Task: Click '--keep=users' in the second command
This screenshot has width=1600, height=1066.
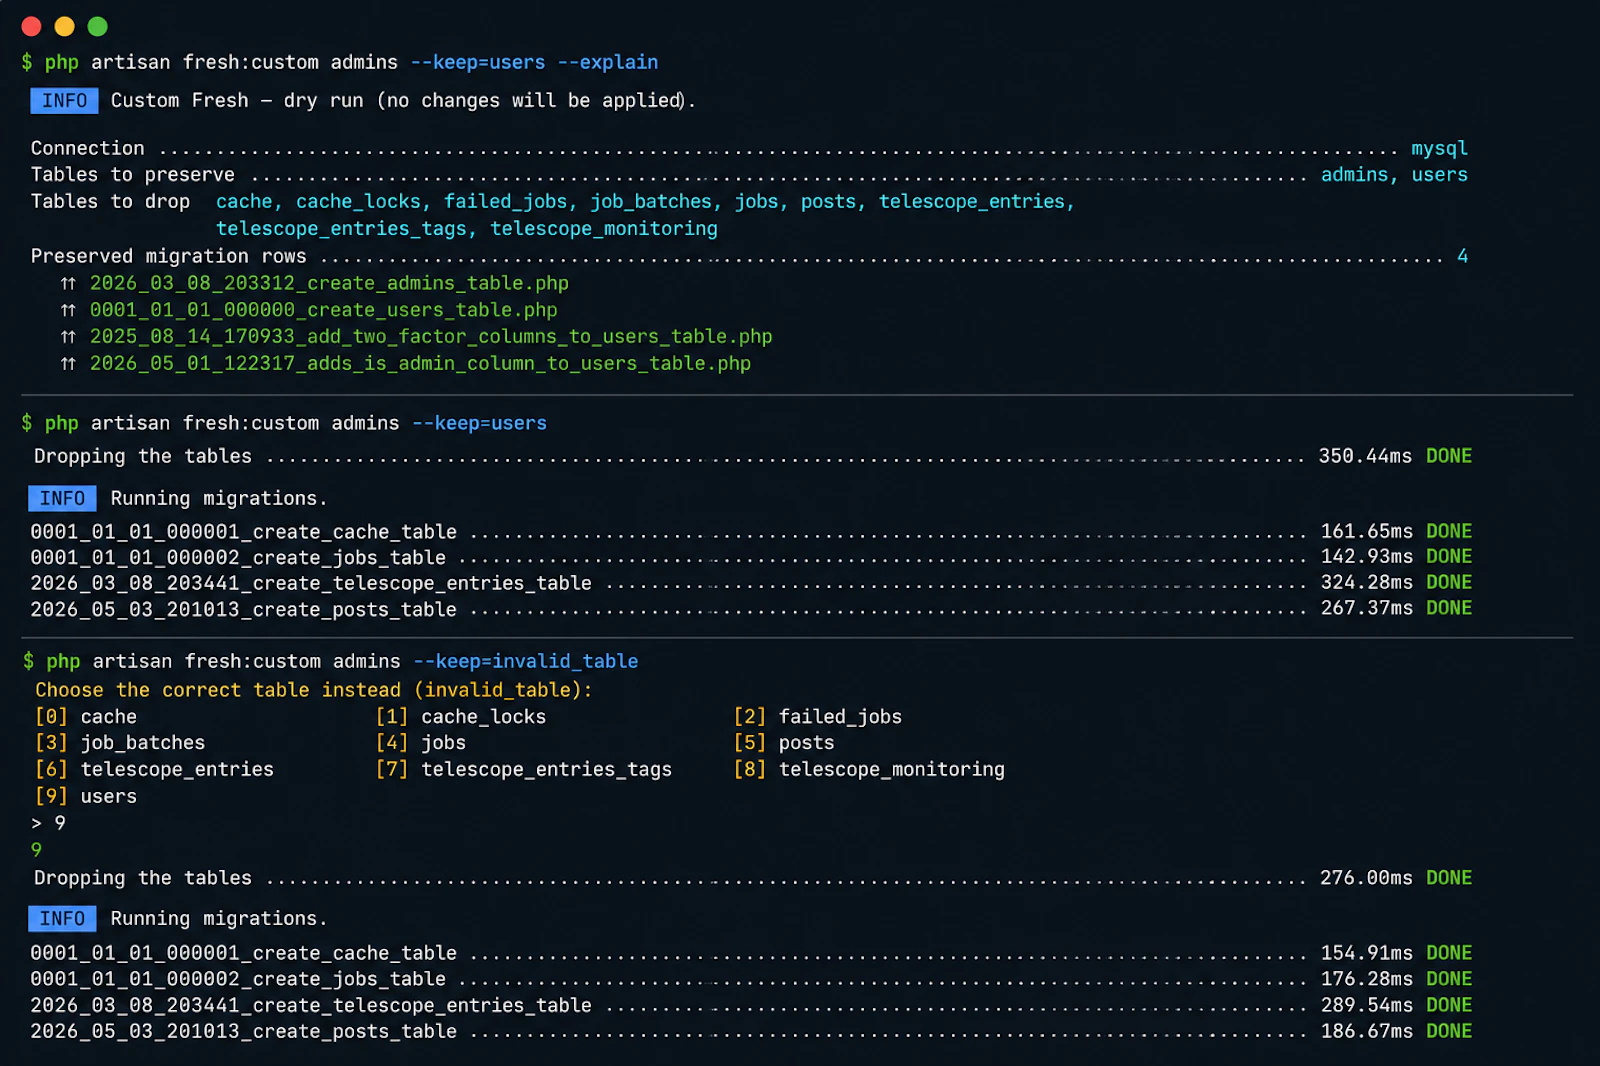Action: pyautogui.click(x=480, y=423)
